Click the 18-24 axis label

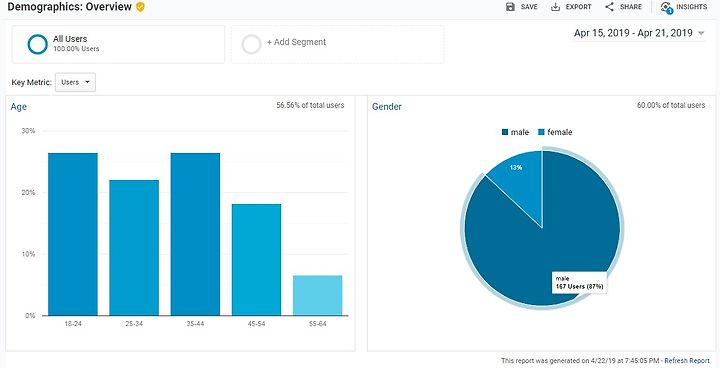pos(73,324)
